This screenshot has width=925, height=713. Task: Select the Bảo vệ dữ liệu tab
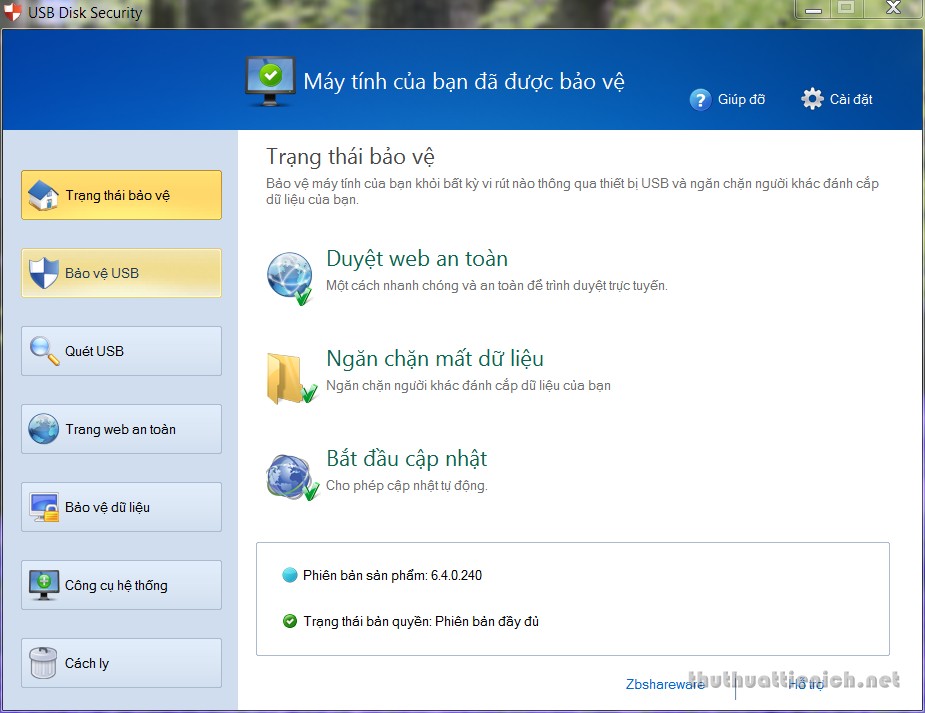click(122, 507)
